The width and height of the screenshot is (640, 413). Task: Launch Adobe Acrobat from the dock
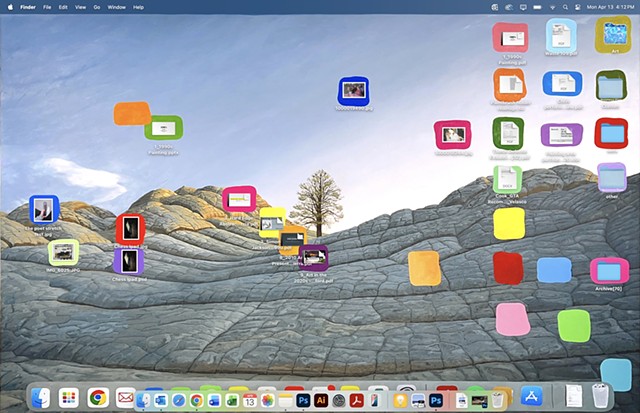(356, 401)
